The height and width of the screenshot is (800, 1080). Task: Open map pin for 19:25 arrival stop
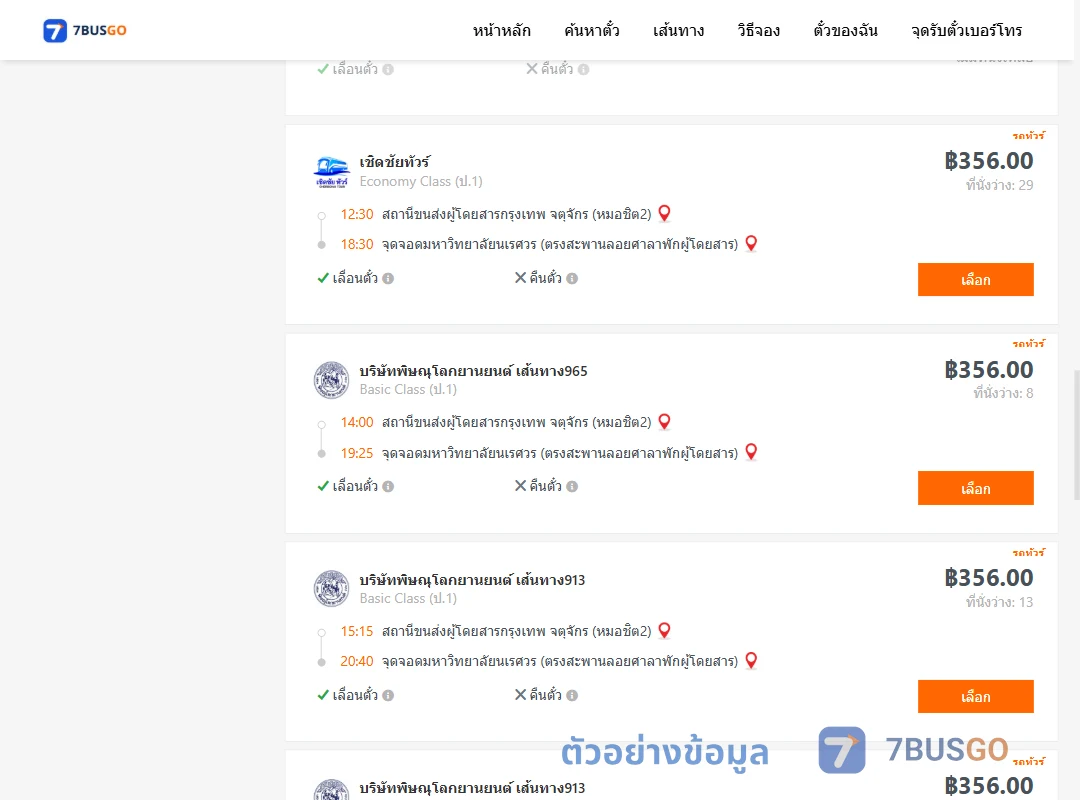click(x=751, y=452)
